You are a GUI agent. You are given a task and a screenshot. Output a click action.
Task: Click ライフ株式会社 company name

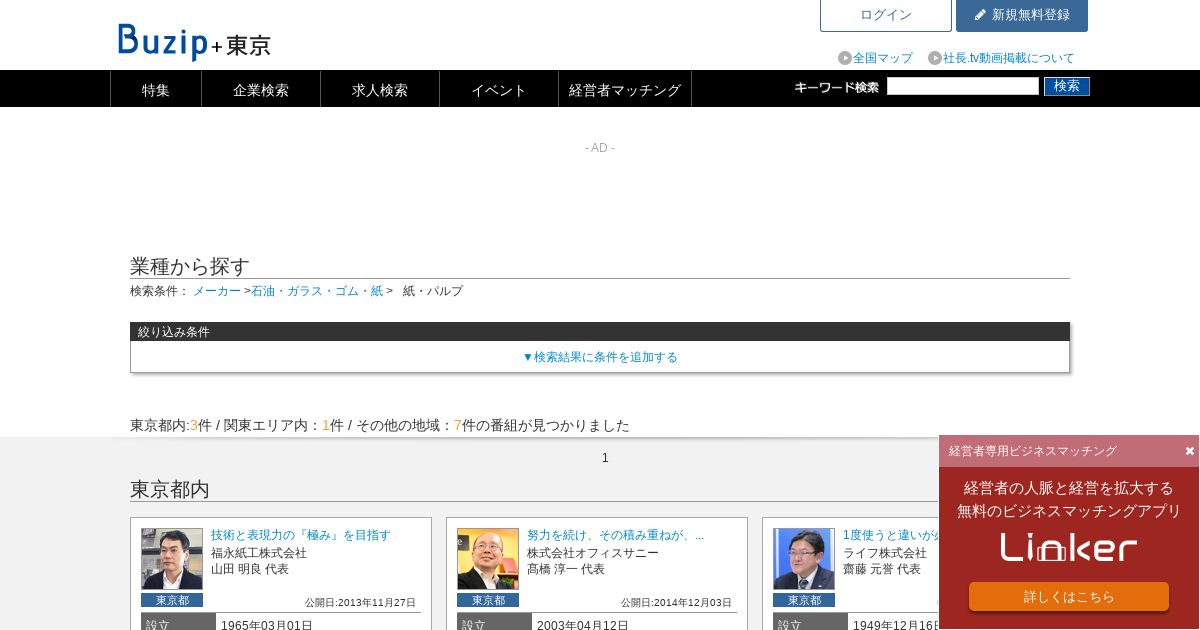(885, 553)
